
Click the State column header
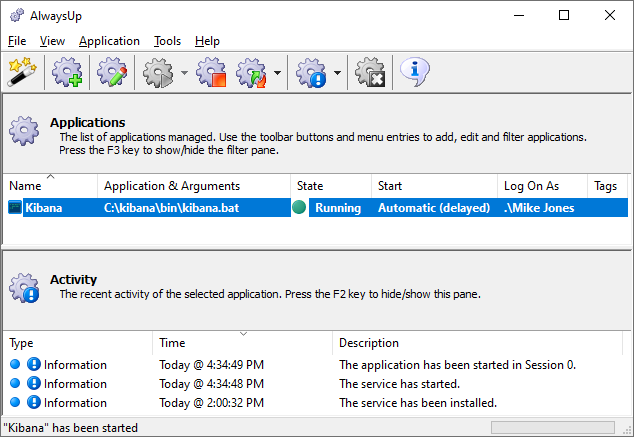click(x=331, y=186)
